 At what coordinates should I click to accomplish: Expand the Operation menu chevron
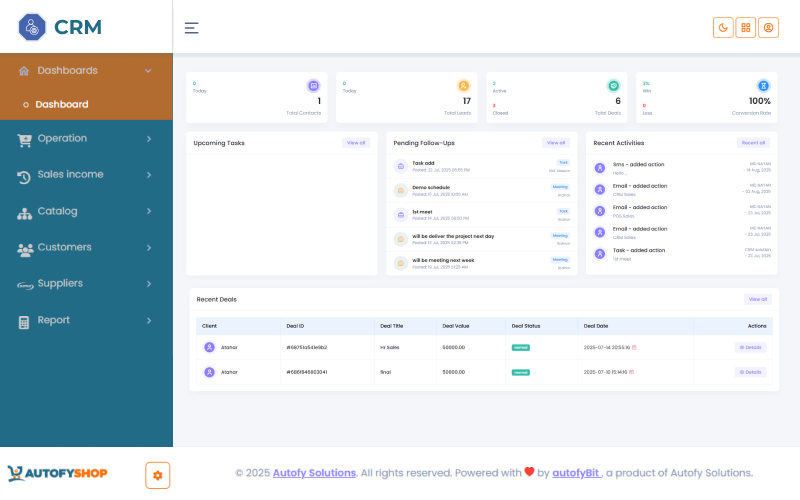[x=149, y=139]
